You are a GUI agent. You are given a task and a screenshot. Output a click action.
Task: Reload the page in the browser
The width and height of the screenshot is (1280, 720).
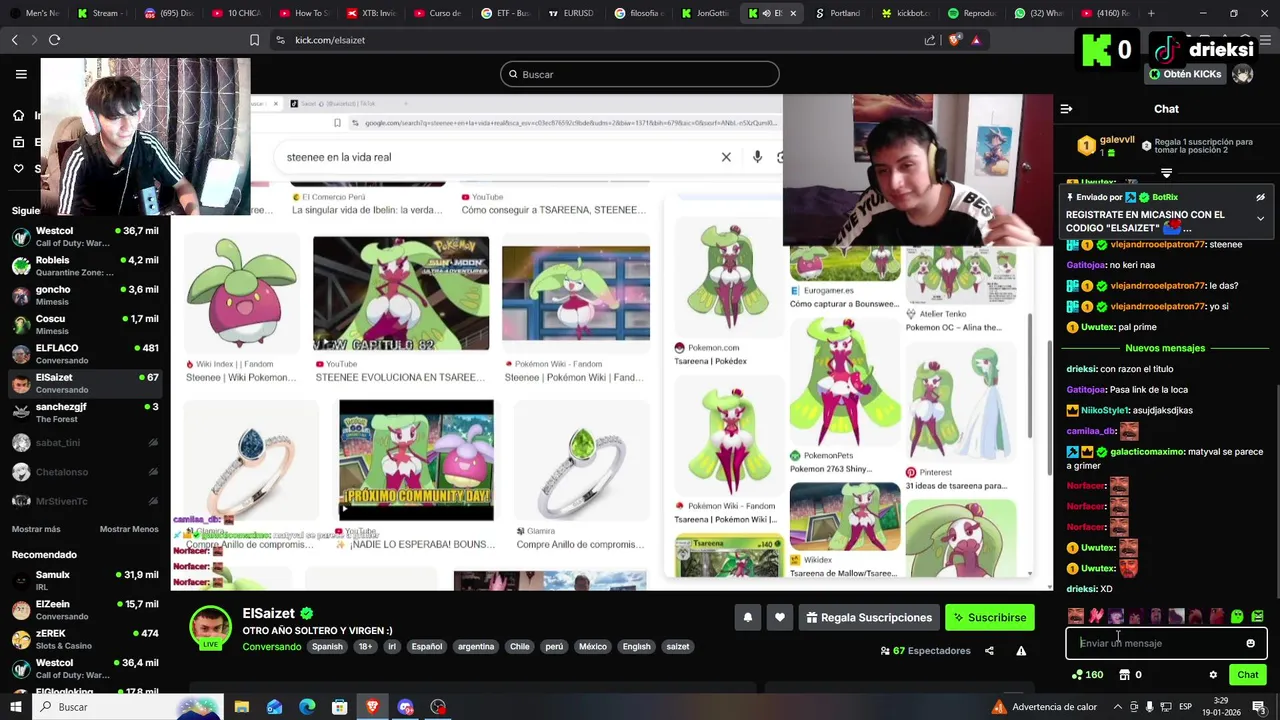pos(55,40)
